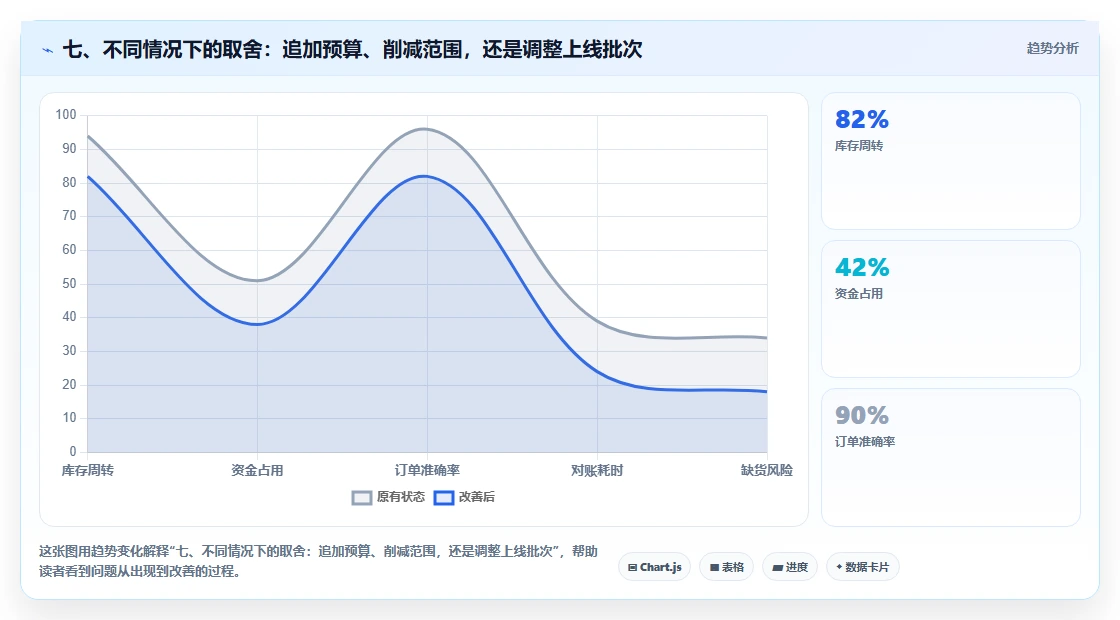Click the 缺货风险 x-axis label
1120x620 pixels.
click(766, 470)
